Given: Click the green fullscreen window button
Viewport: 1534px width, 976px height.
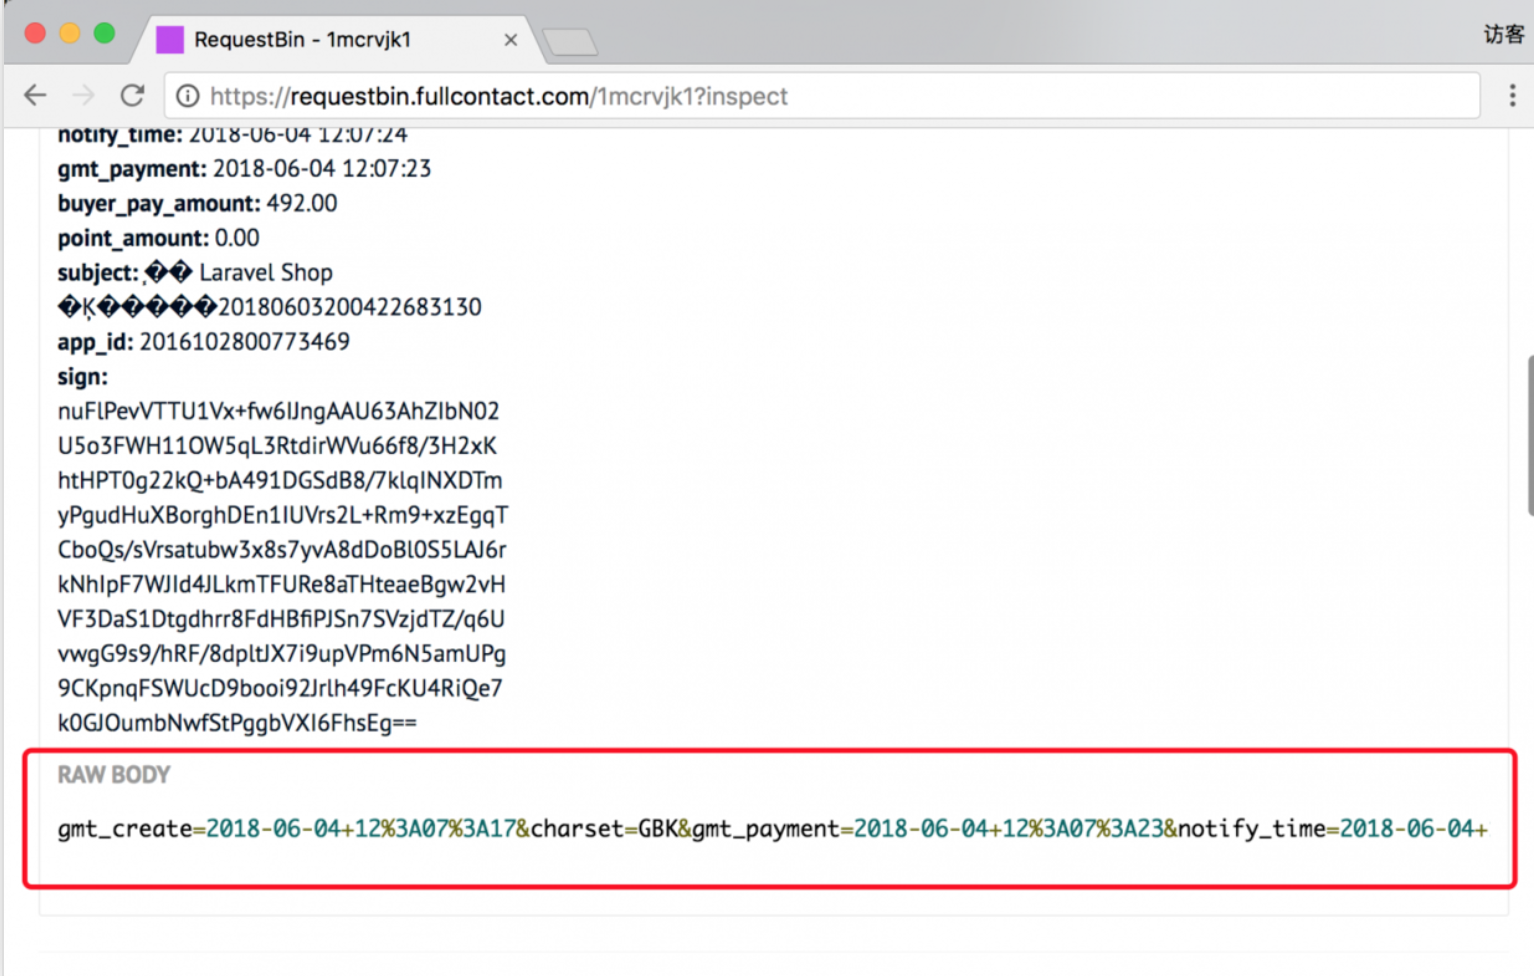Looking at the screenshot, I should click(x=104, y=33).
